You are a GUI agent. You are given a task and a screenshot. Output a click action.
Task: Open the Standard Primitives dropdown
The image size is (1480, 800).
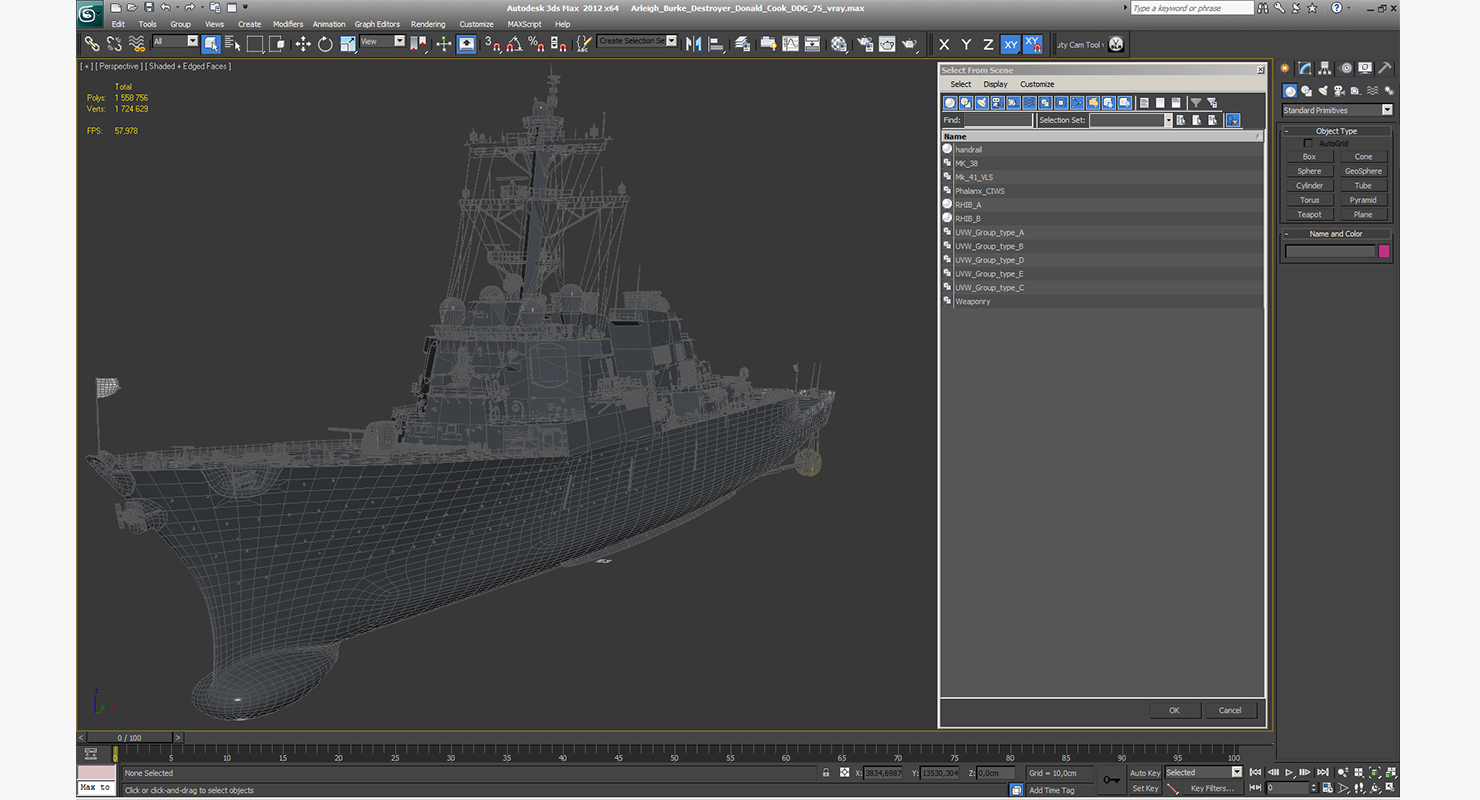pyautogui.click(x=1337, y=110)
